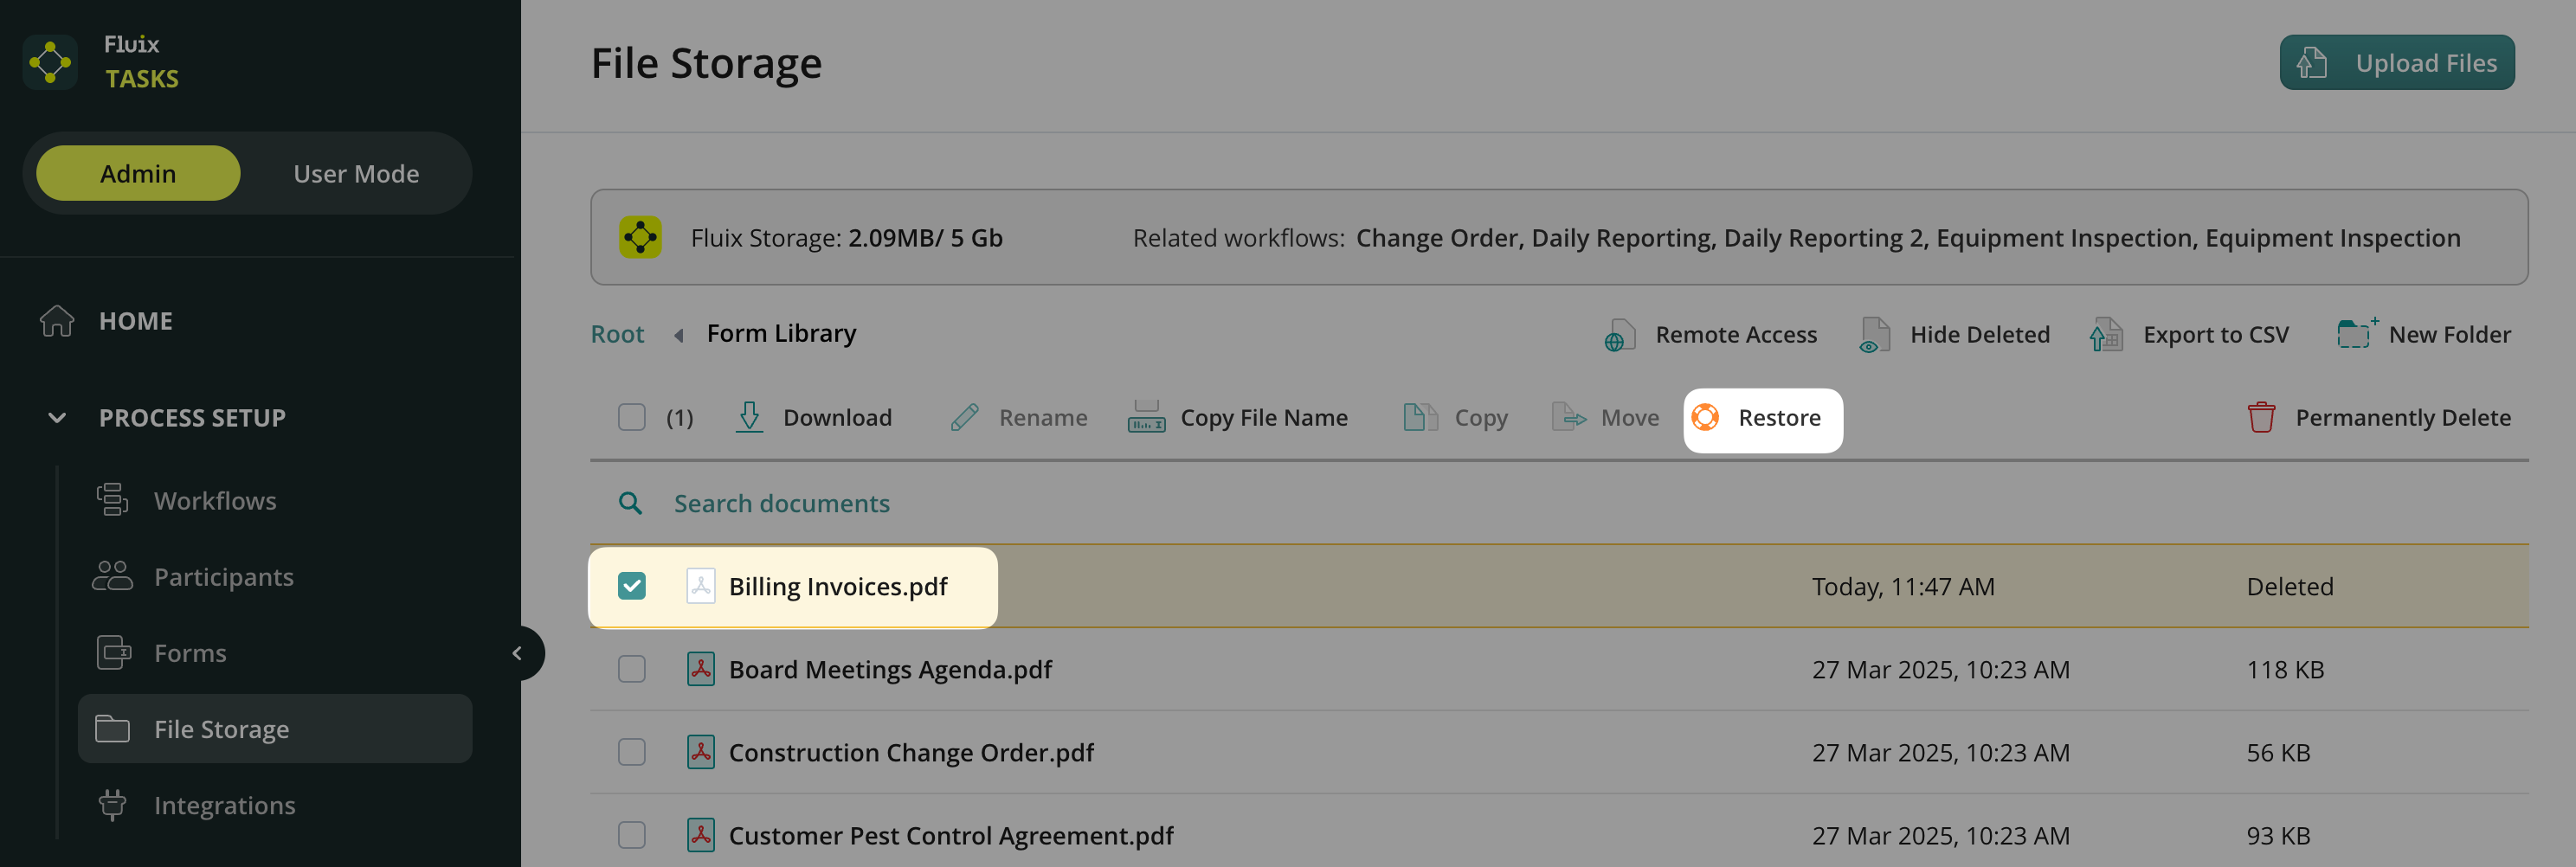Screen dimensions: 2576x867
Task: Click the Export to CSV icon
Action: point(2106,335)
